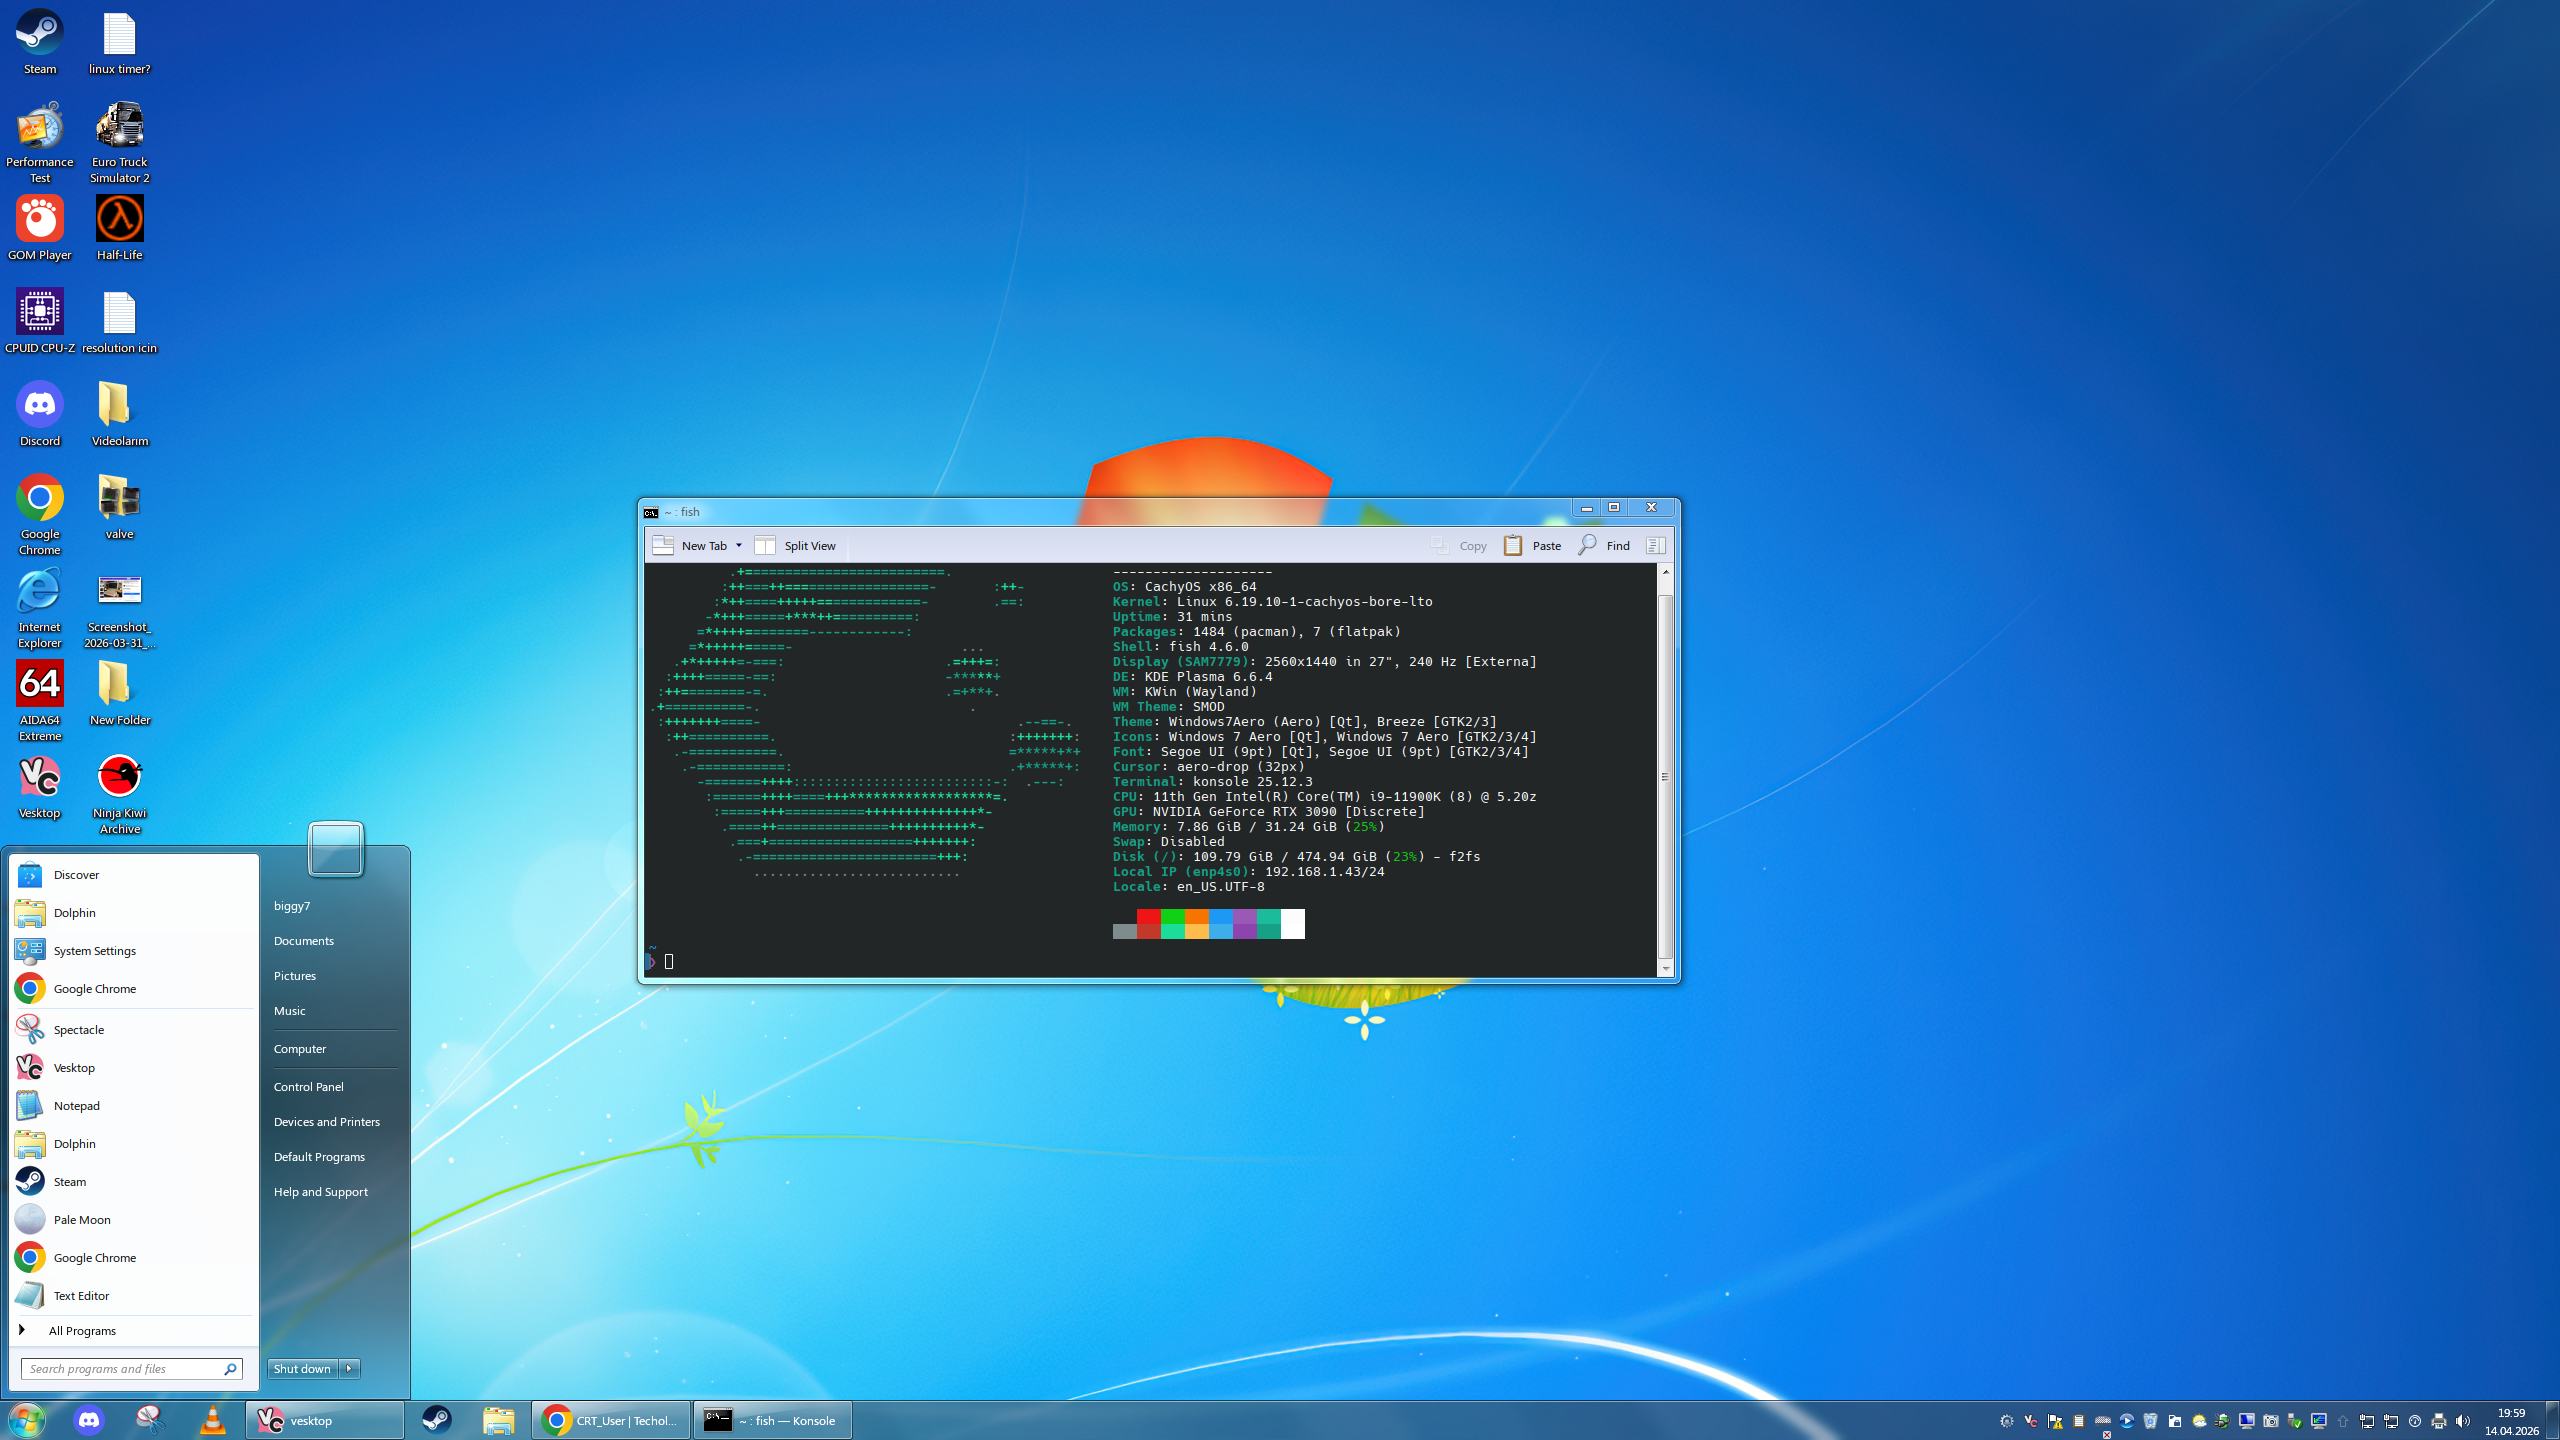Open VLC cone icon in taskbar

pyautogui.click(x=212, y=1420)
